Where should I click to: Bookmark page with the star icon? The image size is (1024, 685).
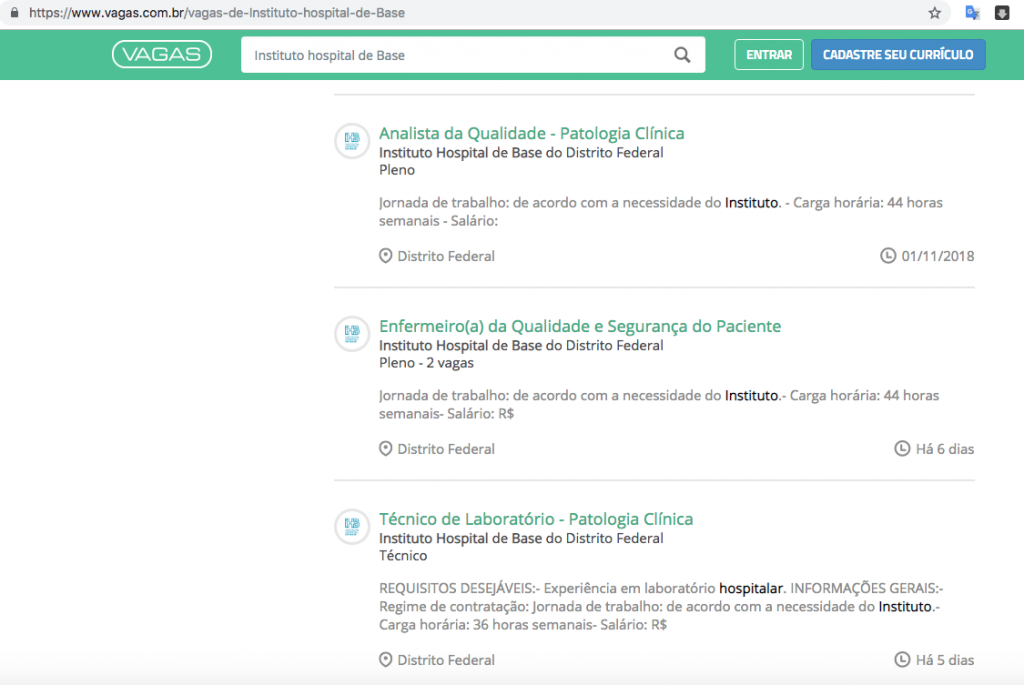pyautogui.click(x=935, y=13)
